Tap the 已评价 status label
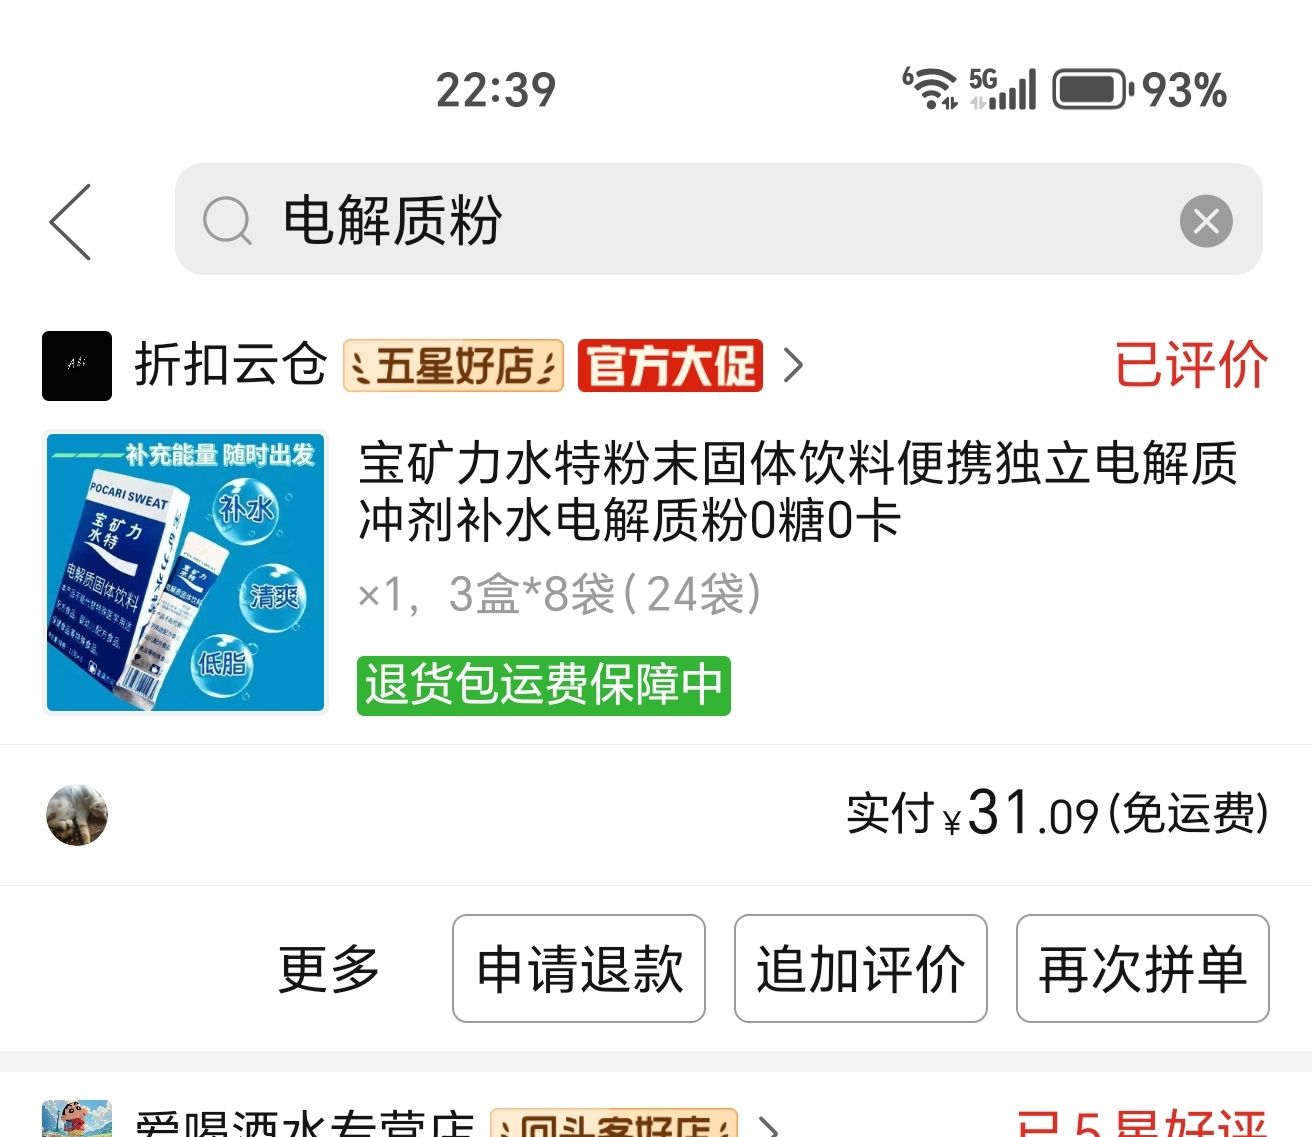The width and height of the screenshot is (1312, 1137). (1191, 365)
